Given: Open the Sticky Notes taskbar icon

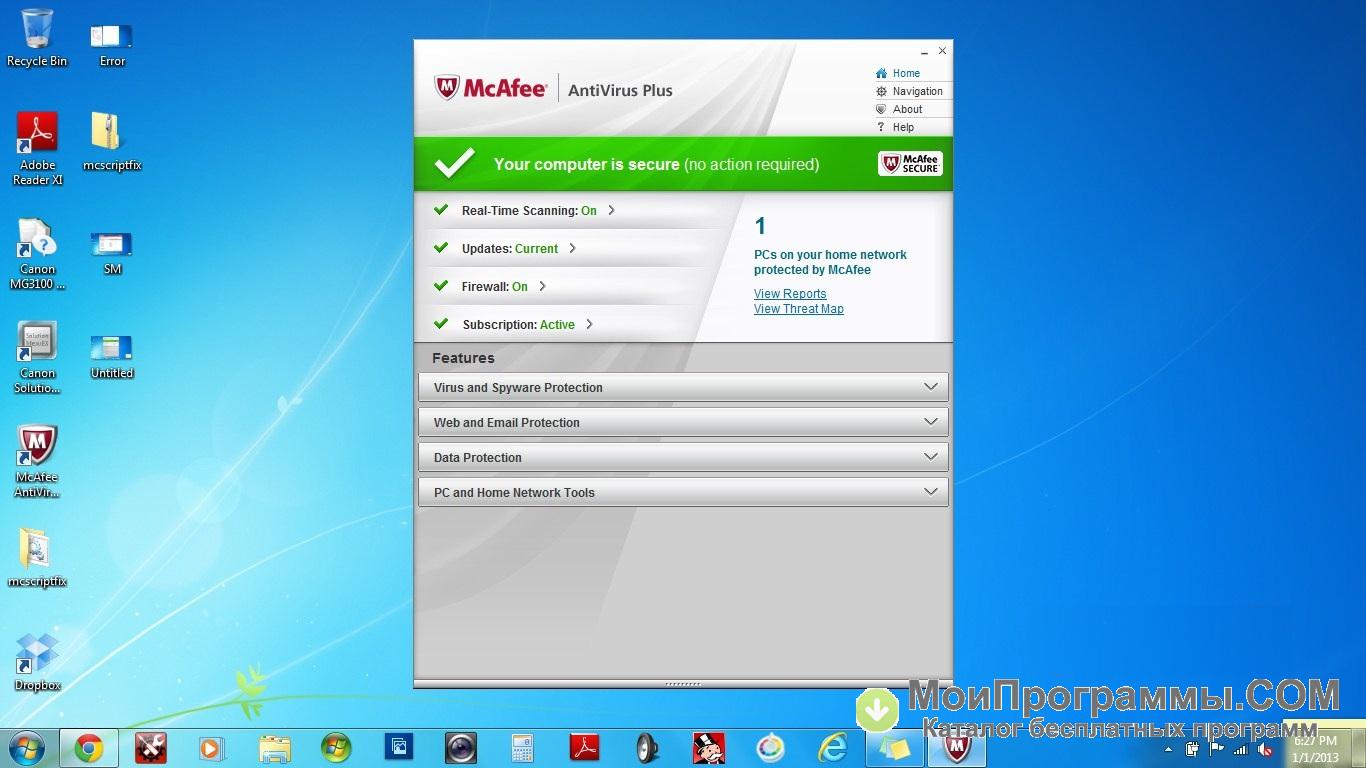Looking at the screenshot, I should (x=893, y=747).
